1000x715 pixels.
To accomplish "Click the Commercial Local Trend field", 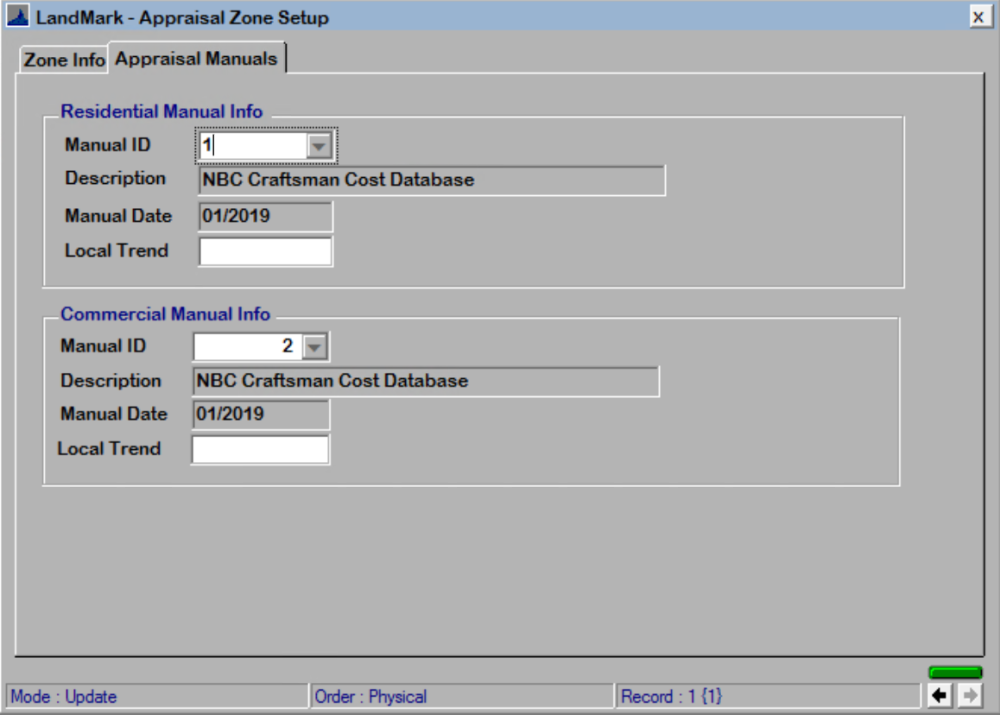I will pyautogui.click(x=260, y=448).
